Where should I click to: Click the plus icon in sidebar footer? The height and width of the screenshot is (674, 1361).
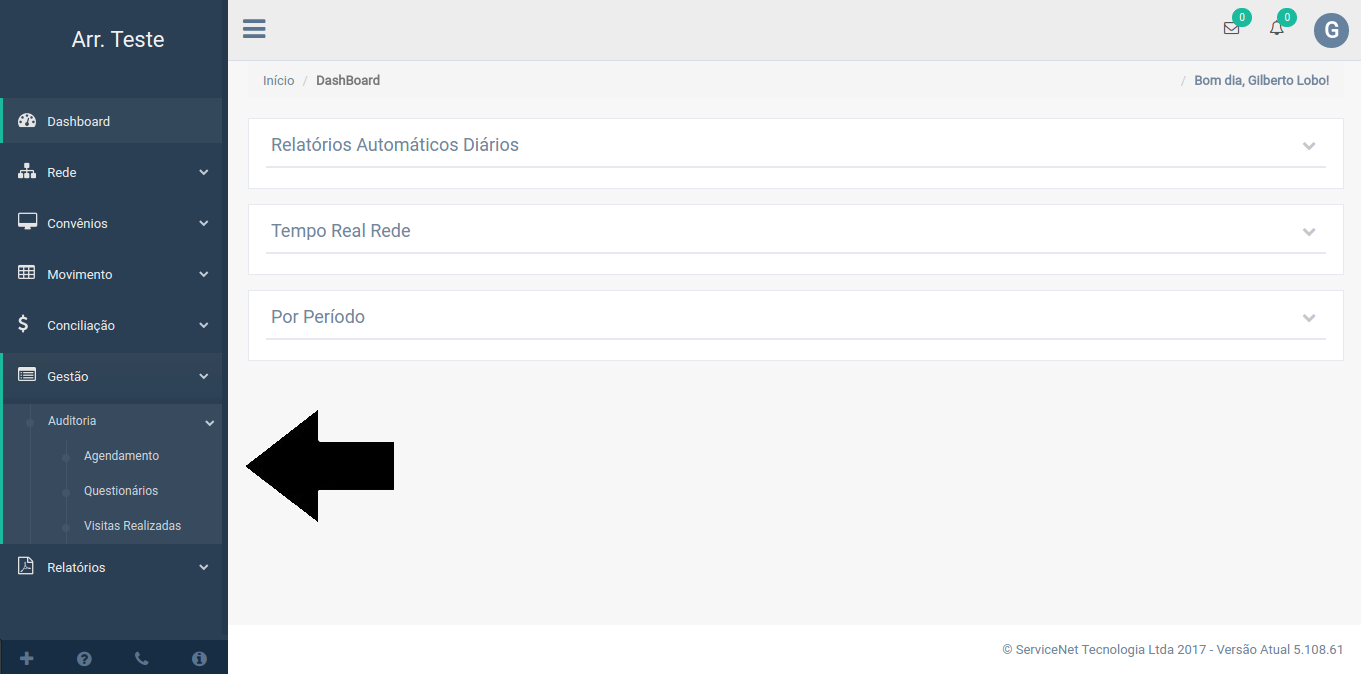27,658
